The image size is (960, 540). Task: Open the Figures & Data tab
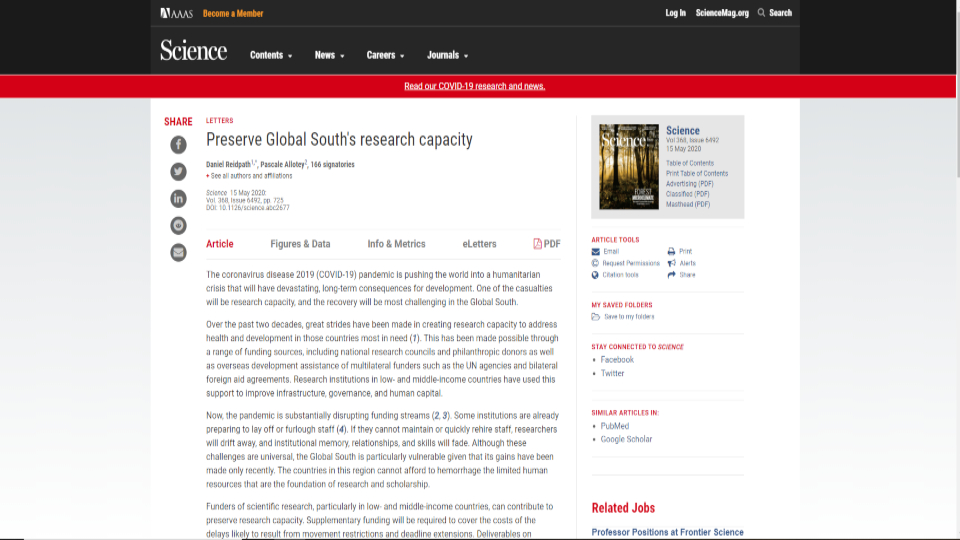click(300, 244)
